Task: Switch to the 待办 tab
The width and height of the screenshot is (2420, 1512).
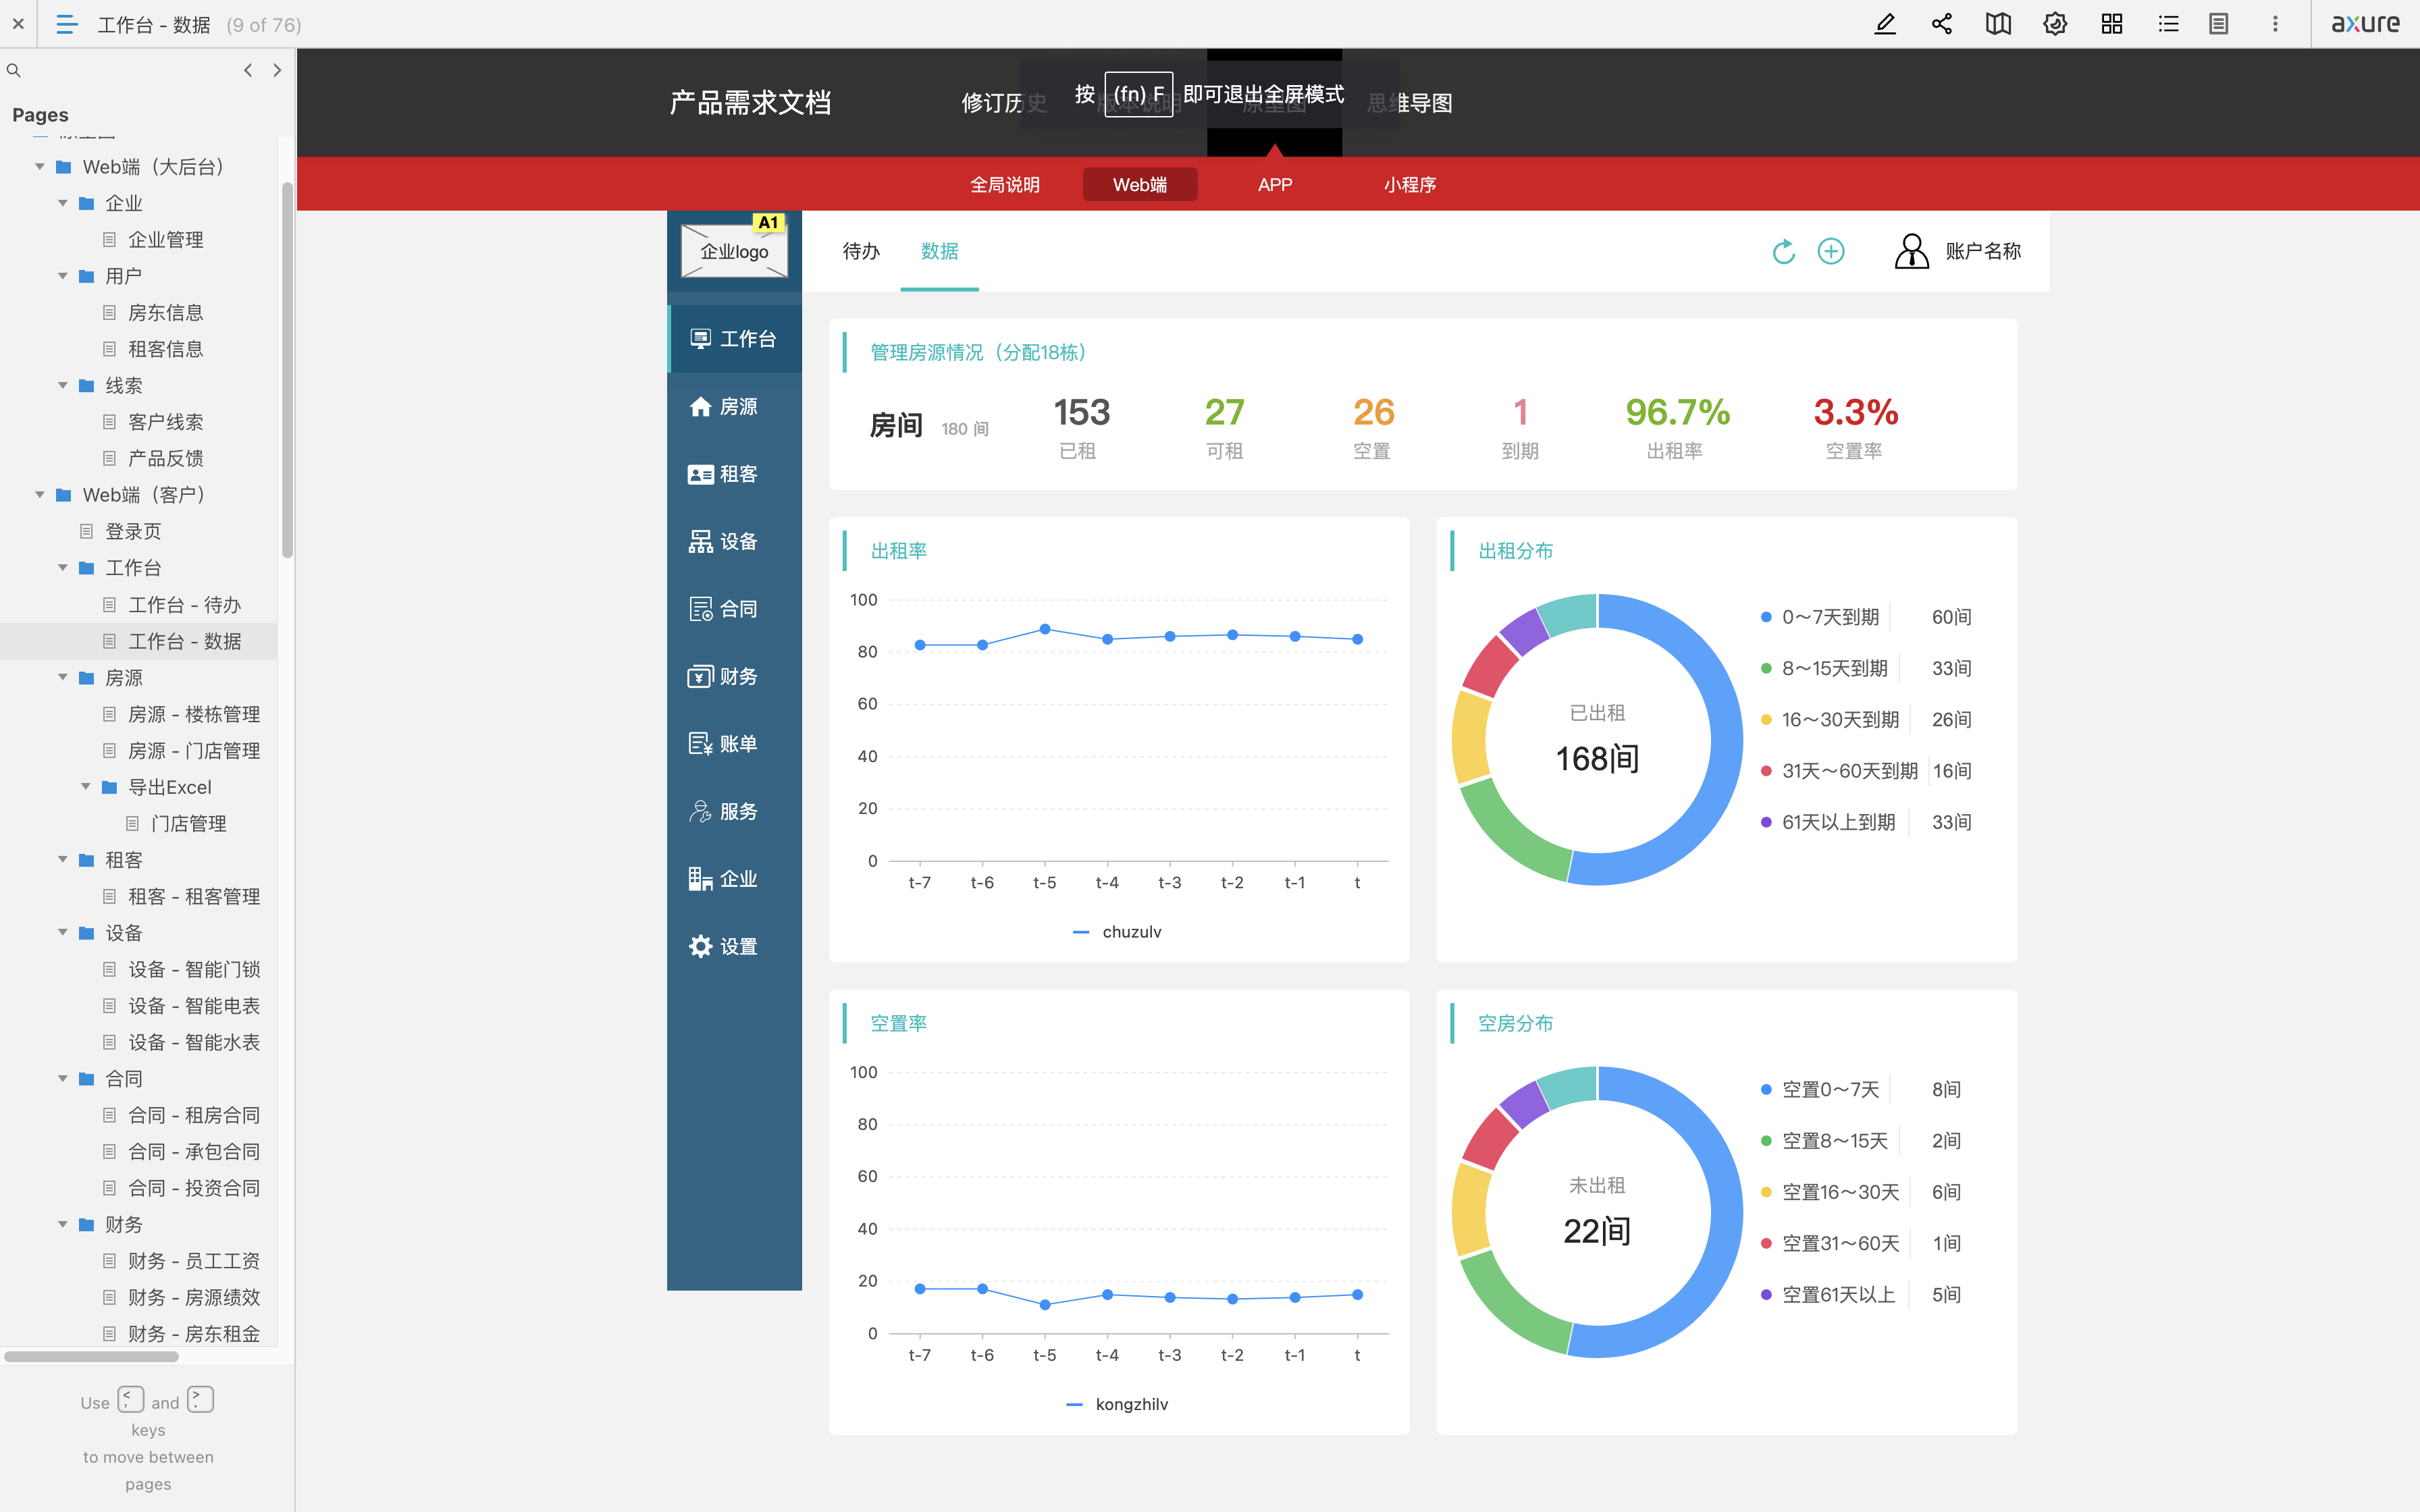Action: coord(861,251)
